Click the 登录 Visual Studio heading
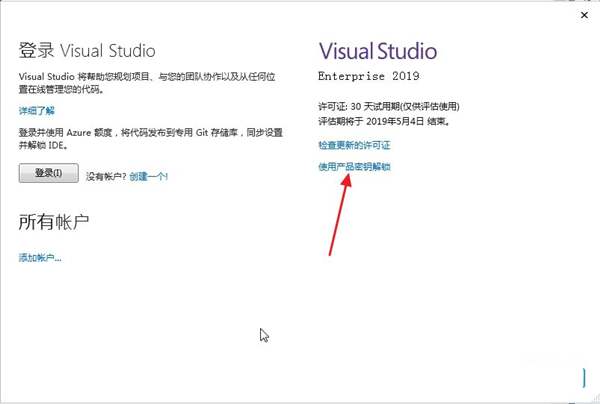The height and width of the screenshot is (404, 600). click(x=87, y=50)
